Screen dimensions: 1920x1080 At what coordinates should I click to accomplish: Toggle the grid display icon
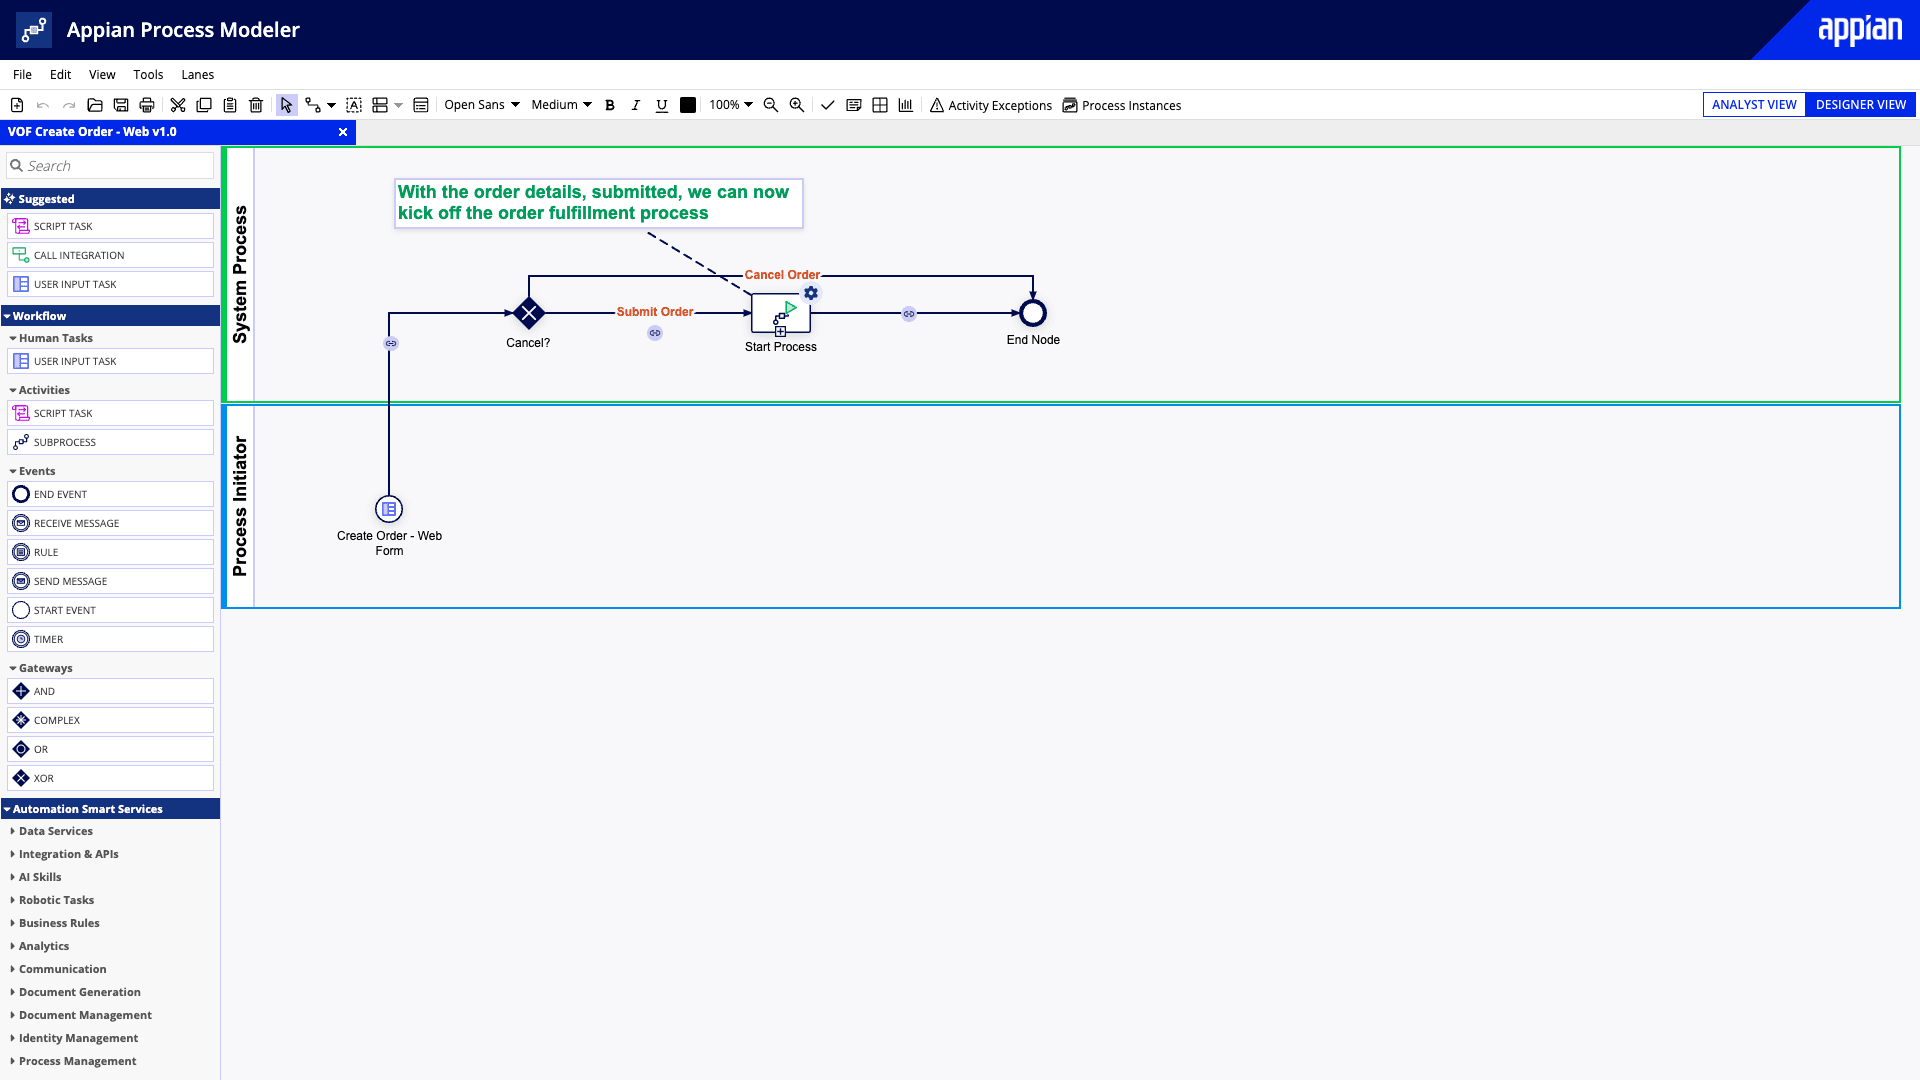point(880,105)
